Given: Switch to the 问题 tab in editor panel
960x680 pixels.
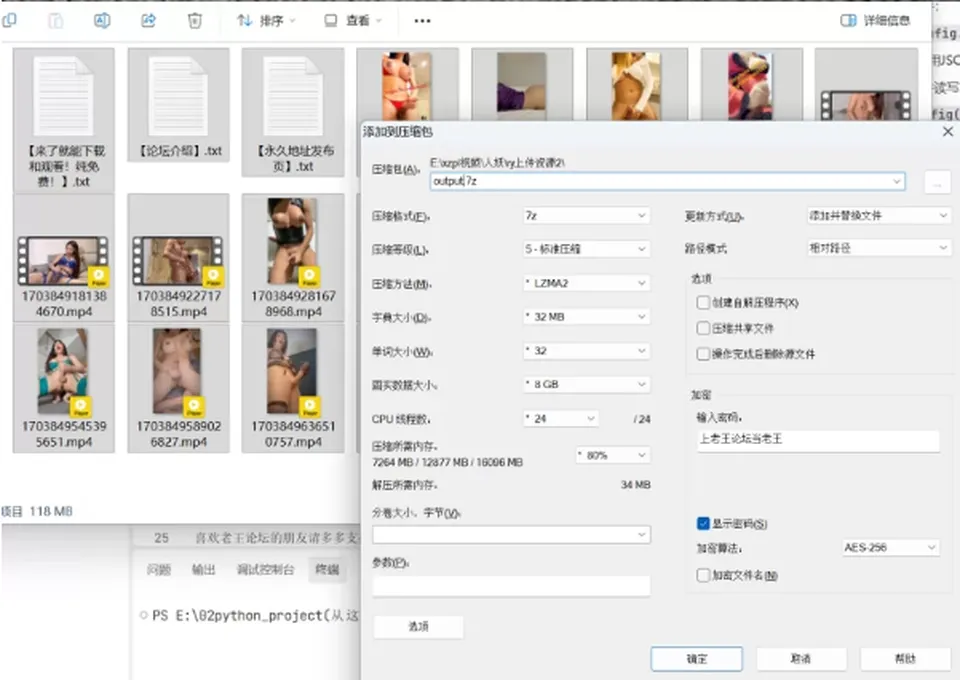Looking at the screenshot, I should [159, 570].
